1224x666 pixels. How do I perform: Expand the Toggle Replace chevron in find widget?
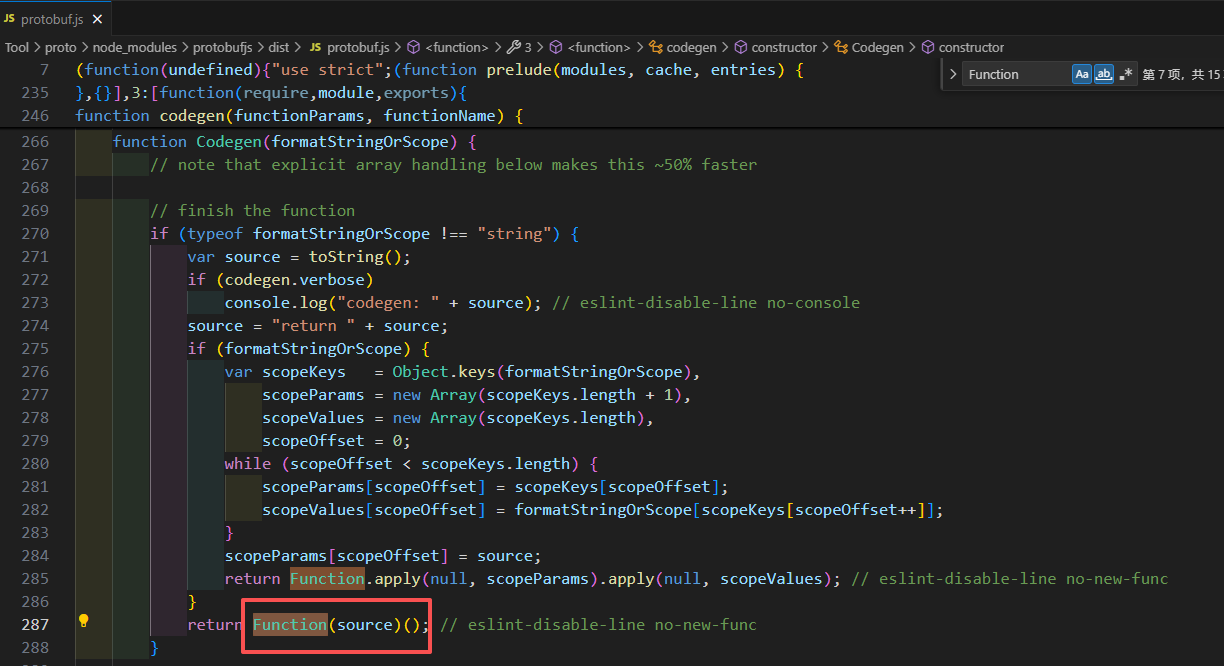(952, 74)
